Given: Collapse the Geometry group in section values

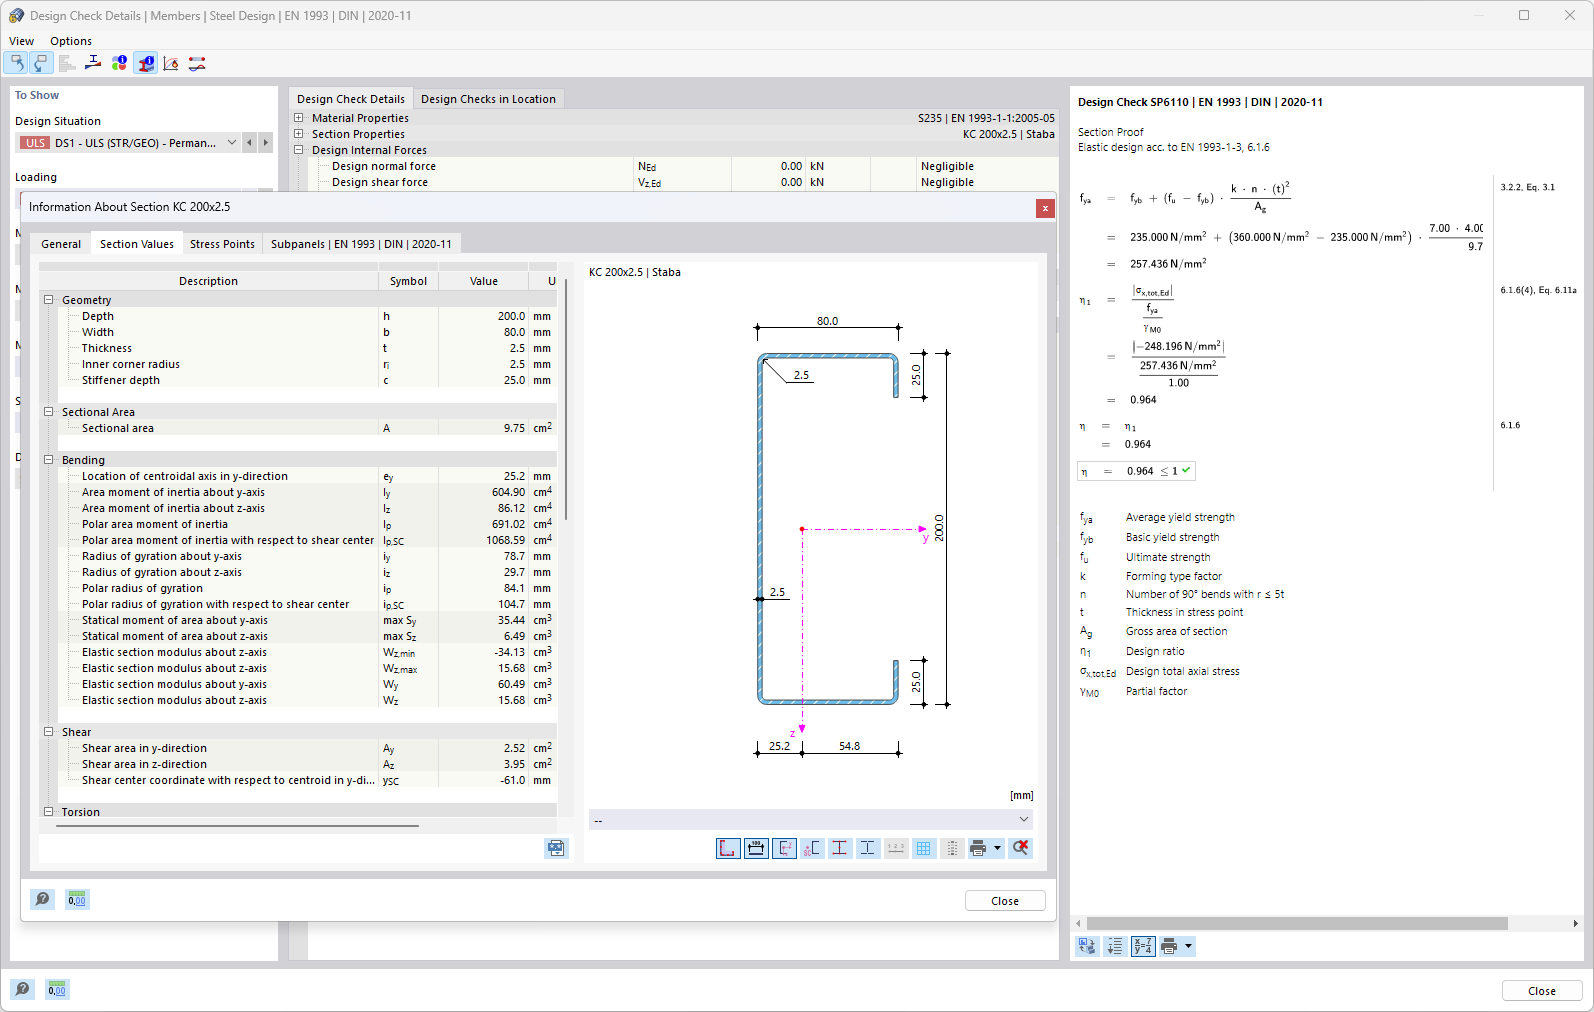Looking at the screenshot, I should coord(48,300).
